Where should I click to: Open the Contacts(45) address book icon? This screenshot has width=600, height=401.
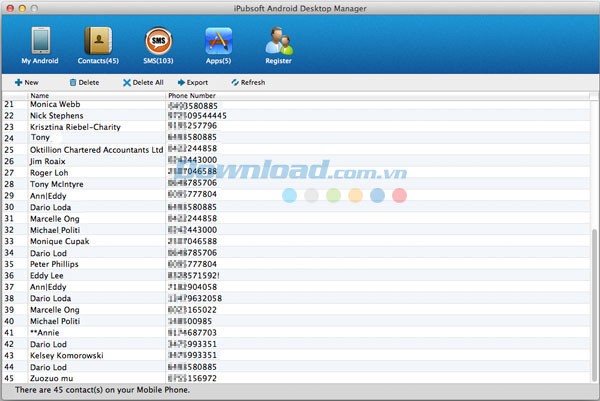(100, 41)
